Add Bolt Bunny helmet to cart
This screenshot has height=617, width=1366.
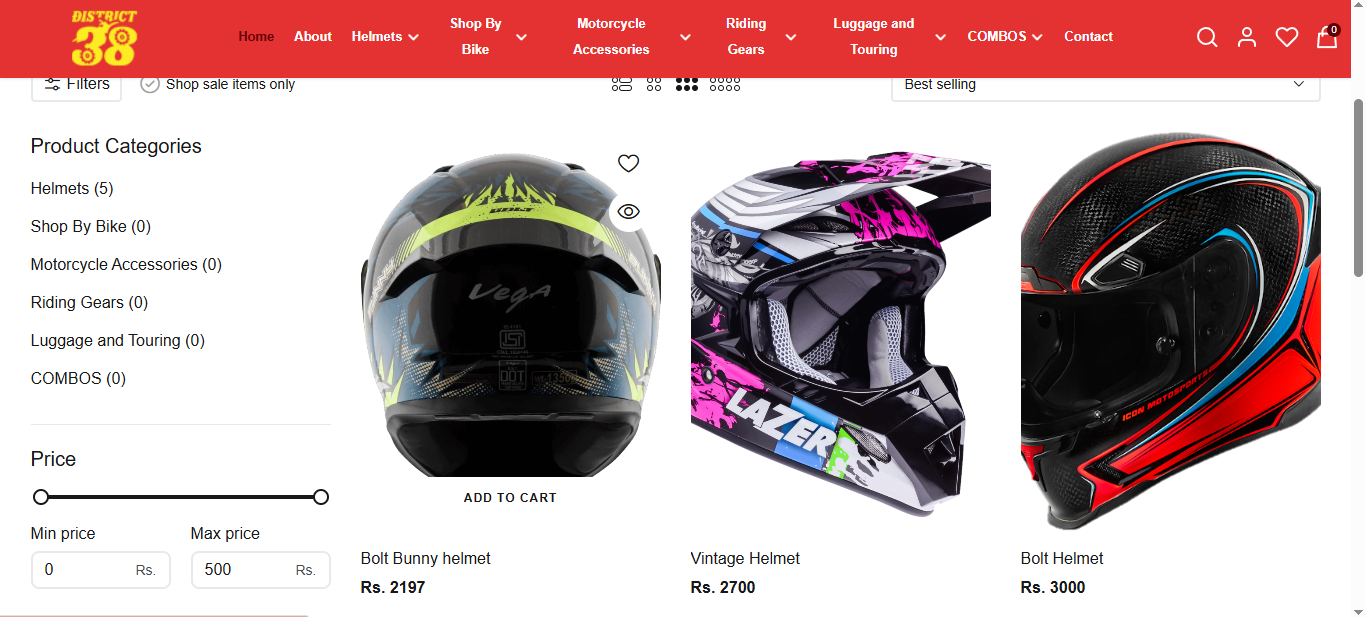pyautogui.click(x=510, y=497)
